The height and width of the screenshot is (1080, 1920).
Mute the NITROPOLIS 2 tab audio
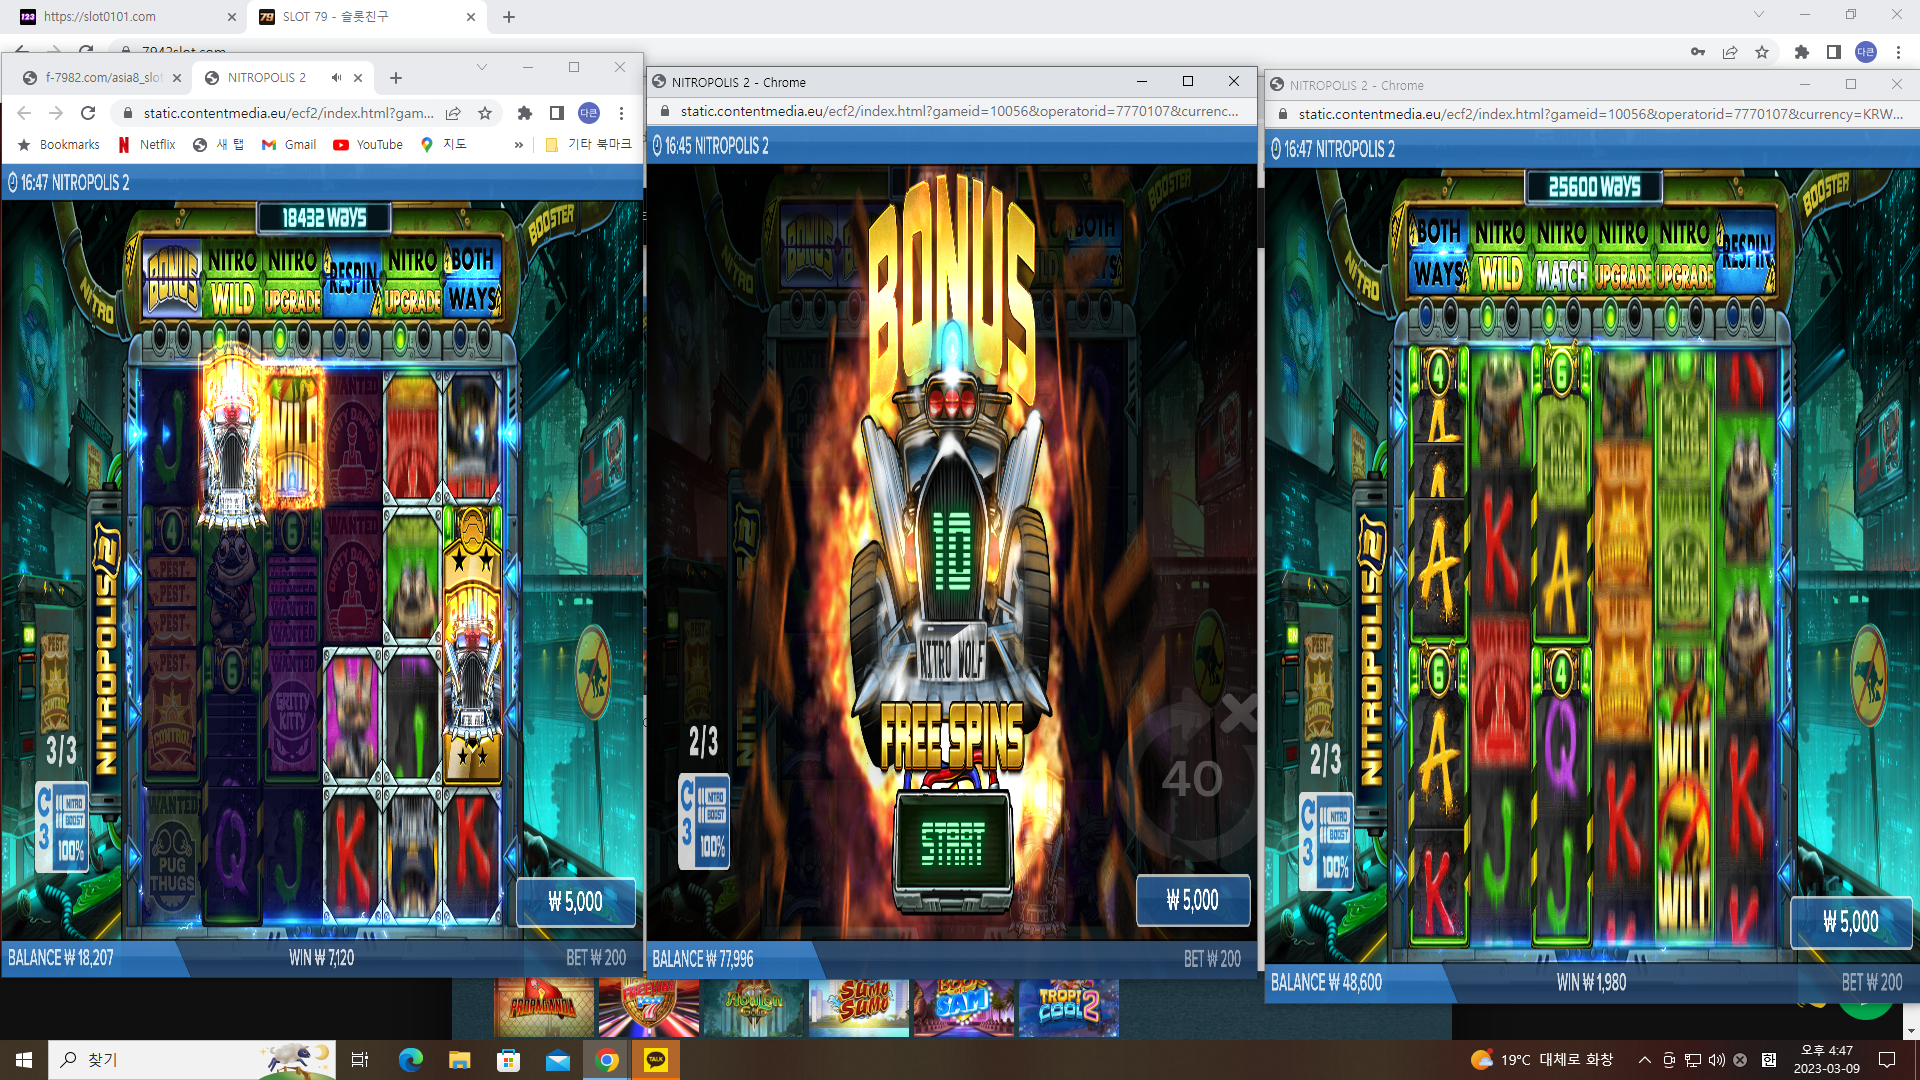click(x=337, y=78)
